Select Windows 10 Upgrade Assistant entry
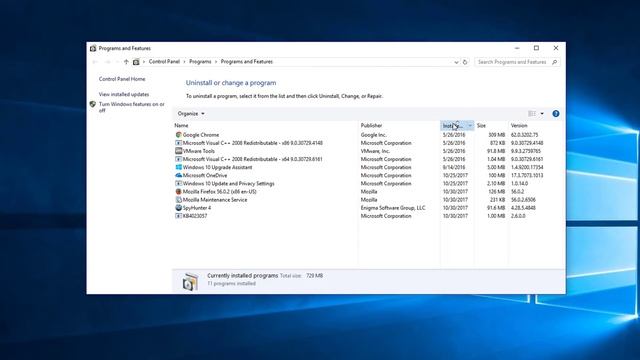 pyautogui.click(x=217, y=167)
